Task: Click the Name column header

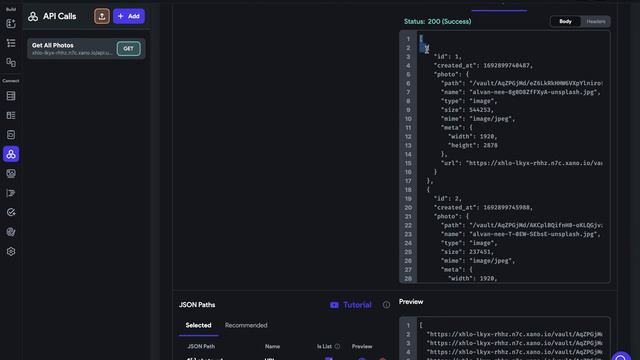Action: [272, 347]
